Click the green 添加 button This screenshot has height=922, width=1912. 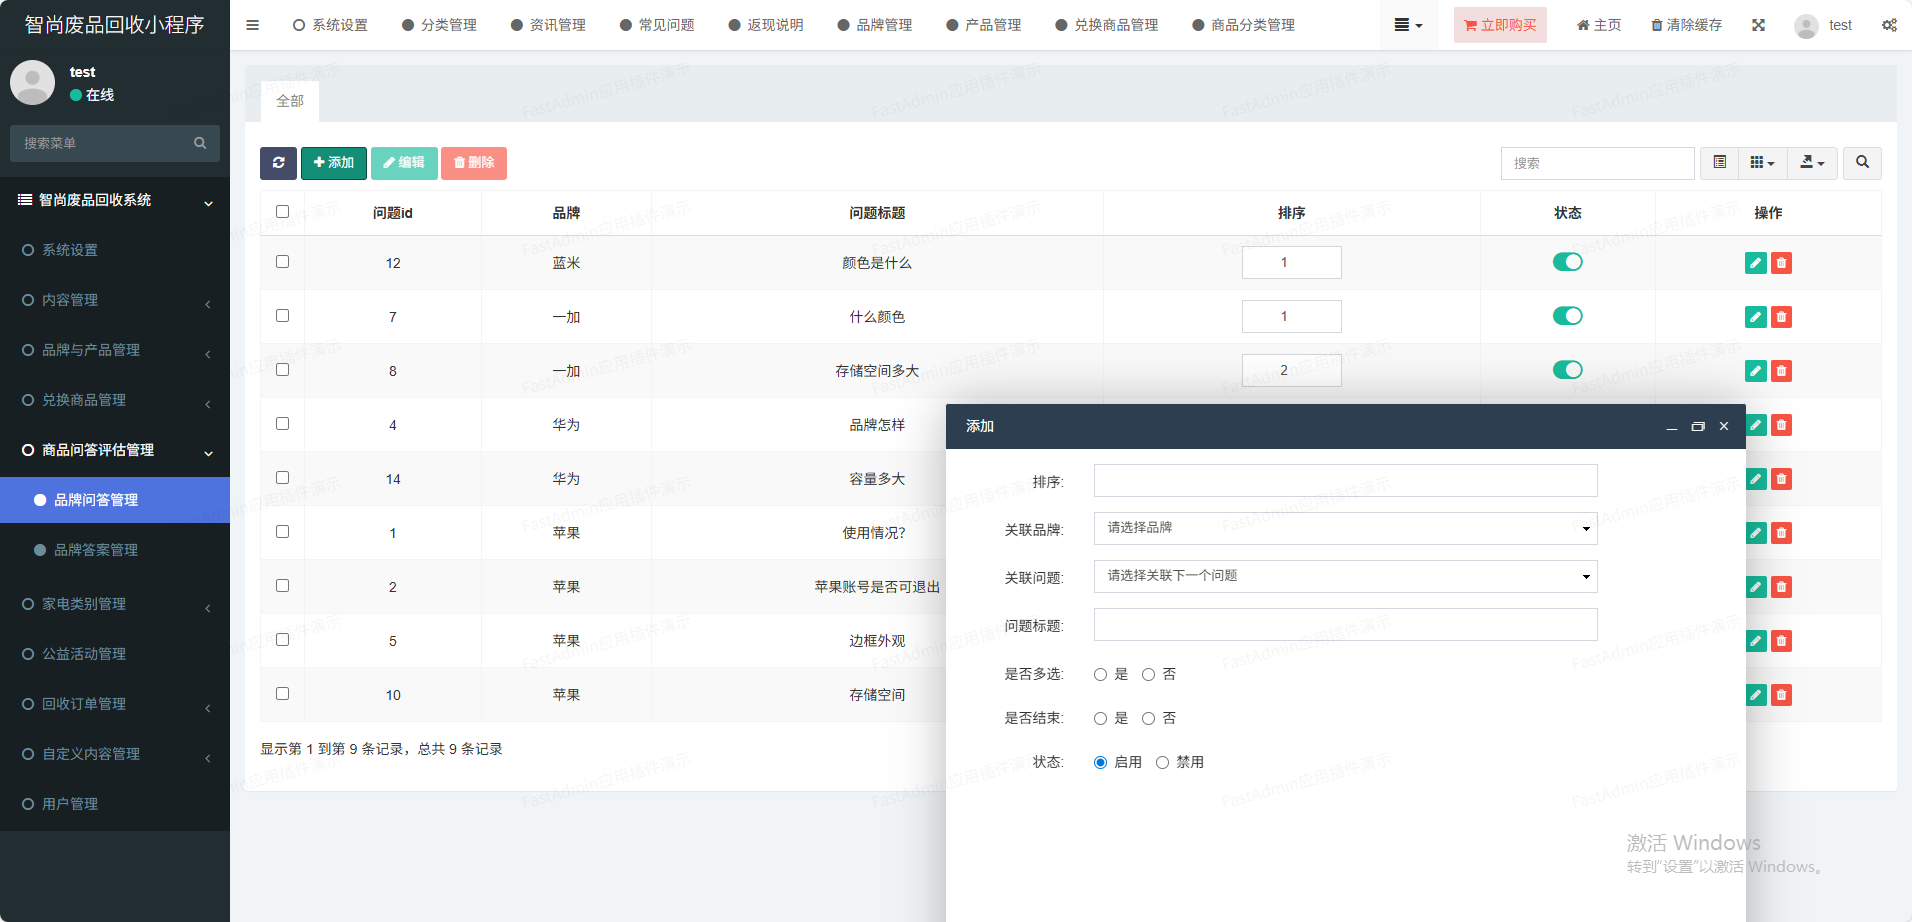tap(334, 163)
